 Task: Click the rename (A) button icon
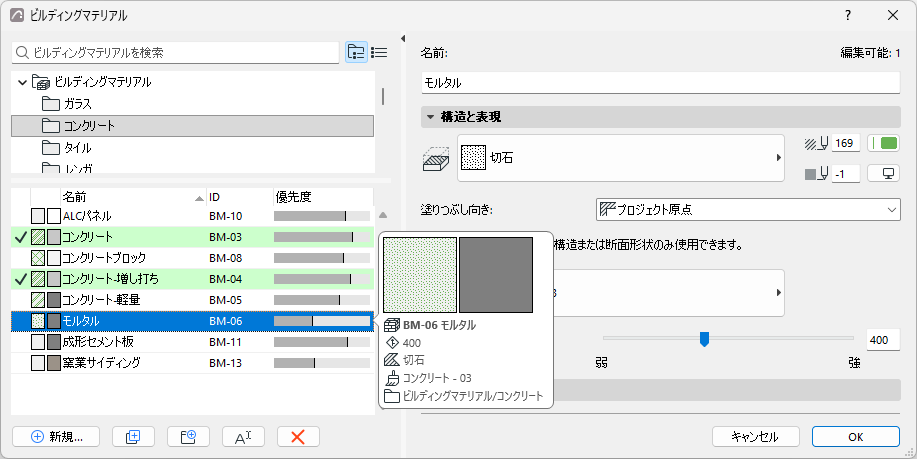pos(243,437)
